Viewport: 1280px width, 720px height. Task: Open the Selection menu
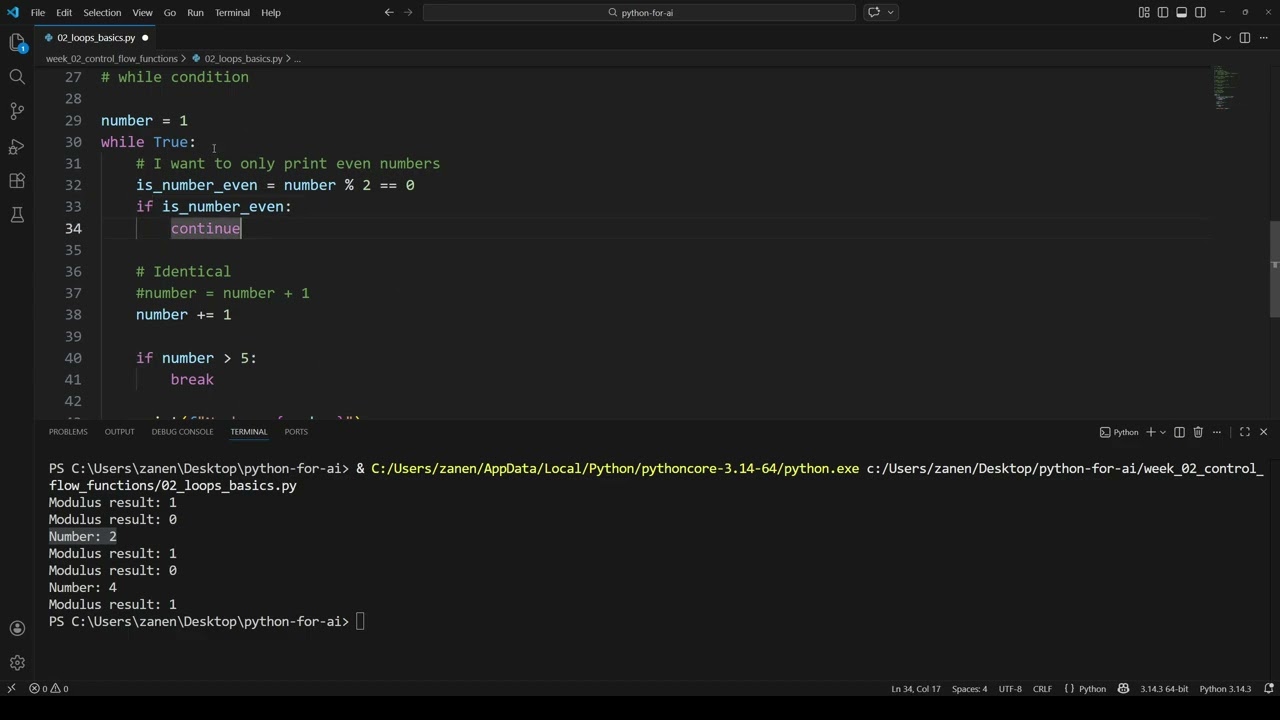click(x=102, y=12)
